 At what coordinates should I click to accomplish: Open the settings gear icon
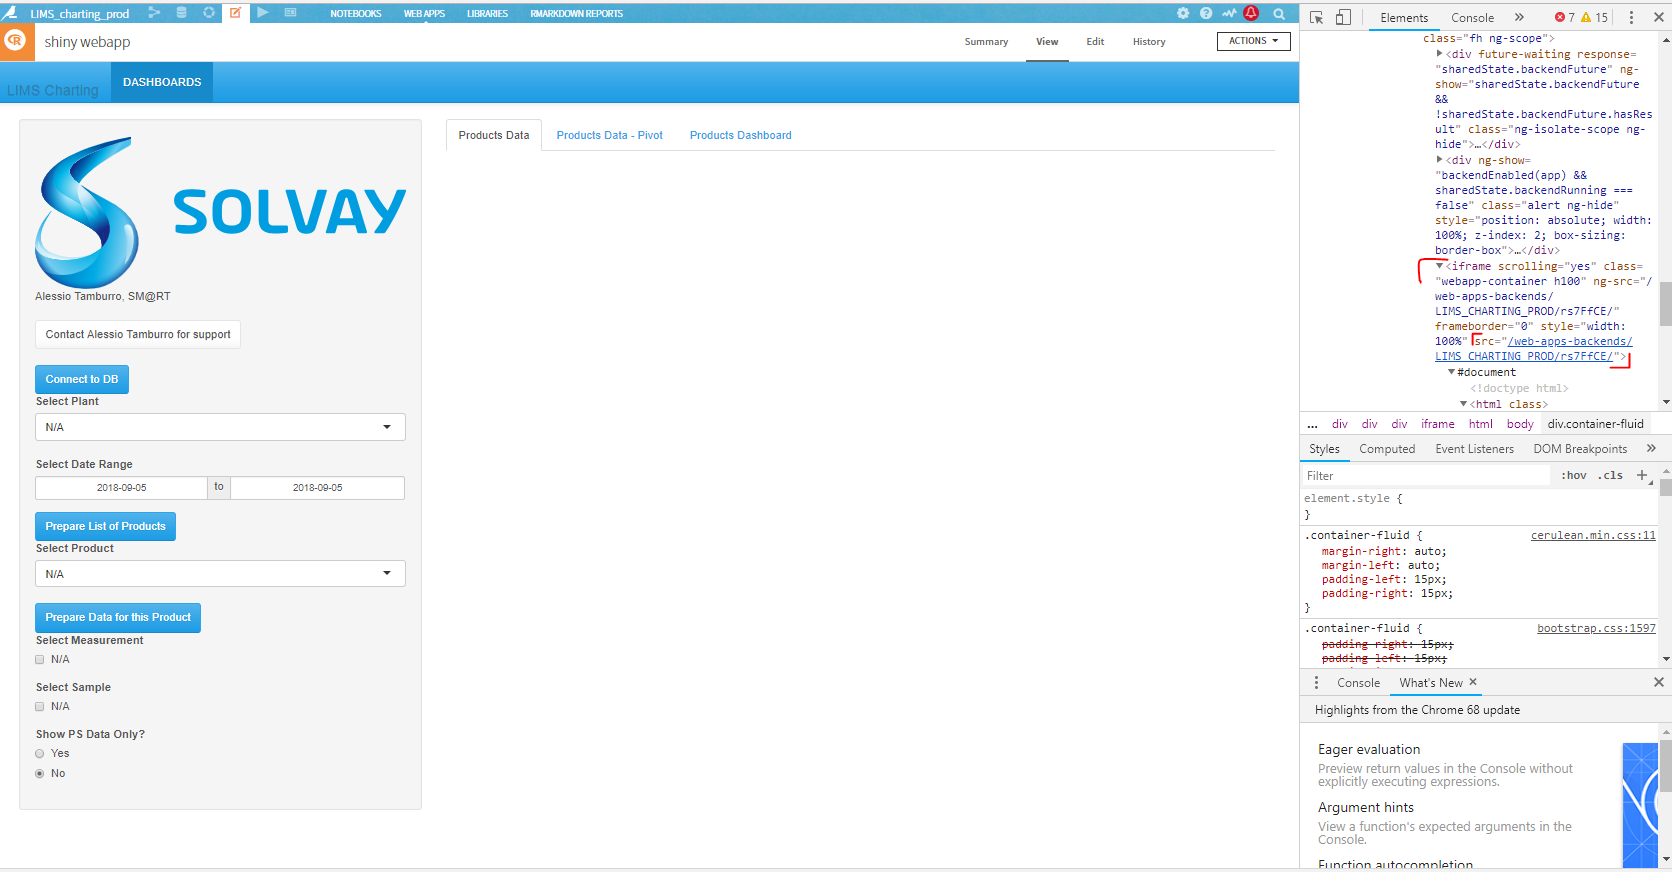click(1183, 13)
